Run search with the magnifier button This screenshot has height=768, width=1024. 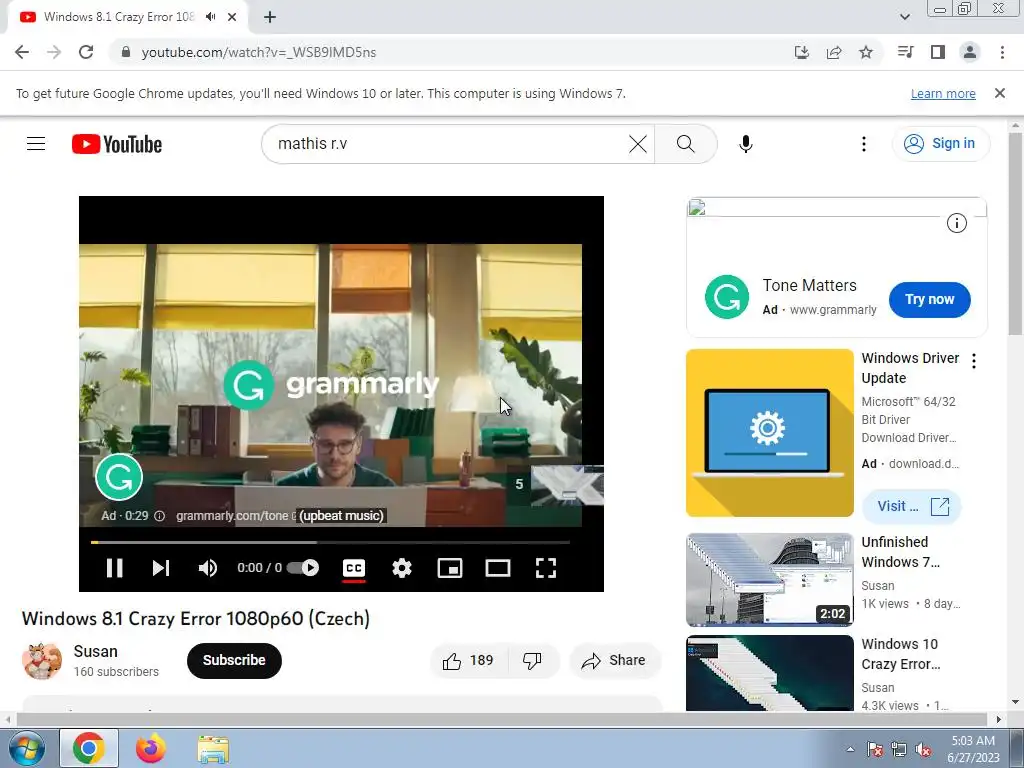tap(686, 144)
